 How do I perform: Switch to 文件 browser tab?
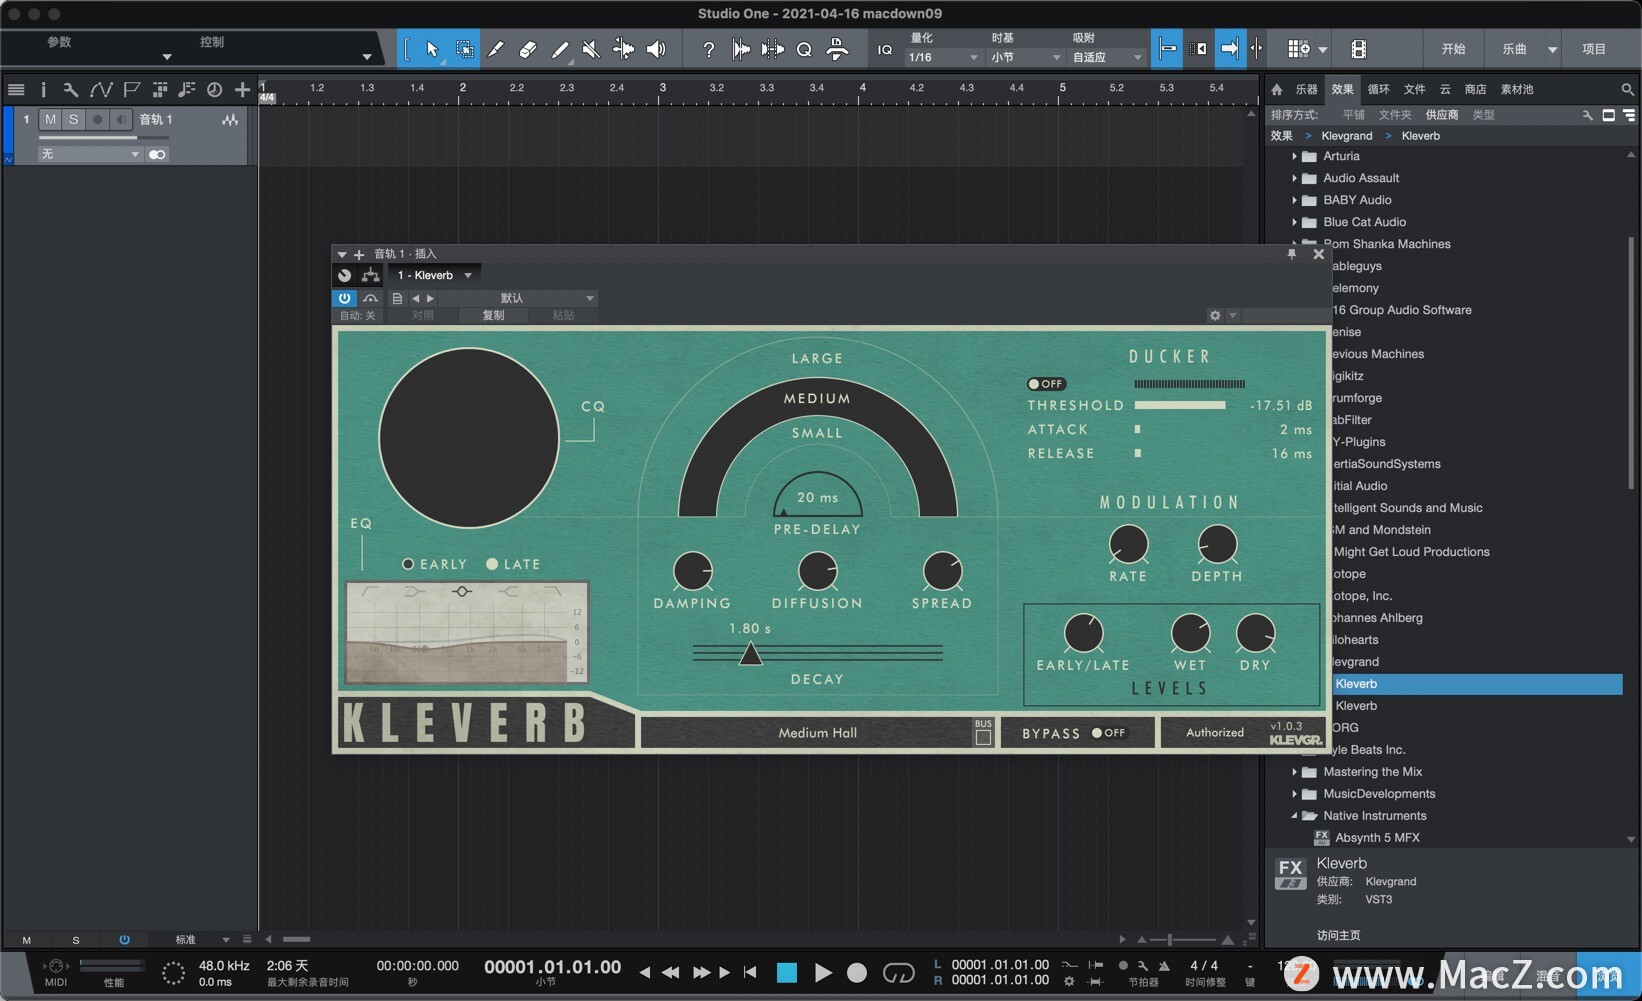pyautogui.click(x=1414, y=89)
